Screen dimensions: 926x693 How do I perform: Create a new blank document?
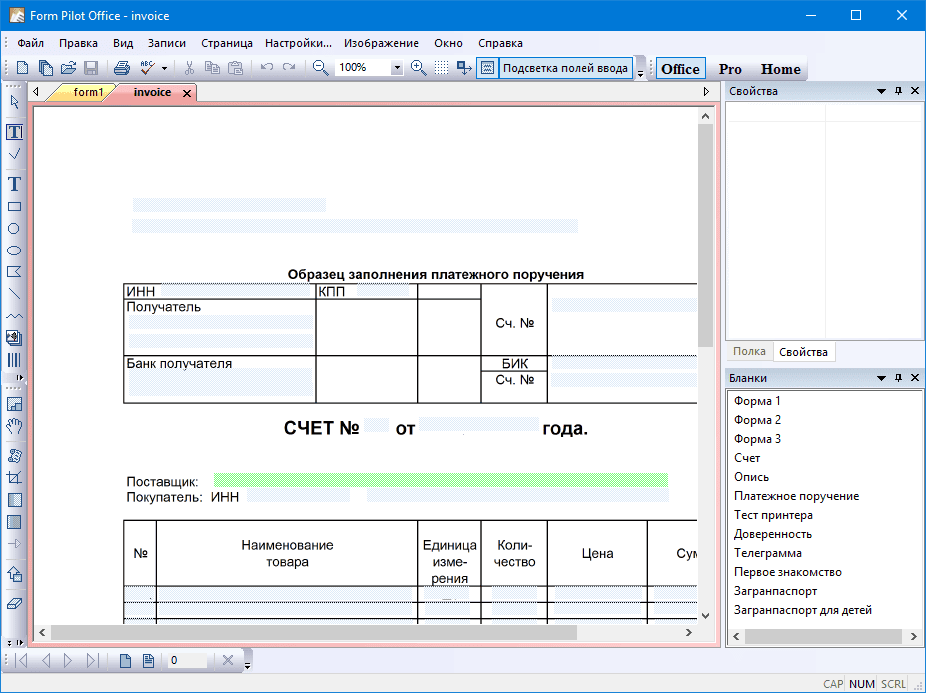tap(22, 68)
